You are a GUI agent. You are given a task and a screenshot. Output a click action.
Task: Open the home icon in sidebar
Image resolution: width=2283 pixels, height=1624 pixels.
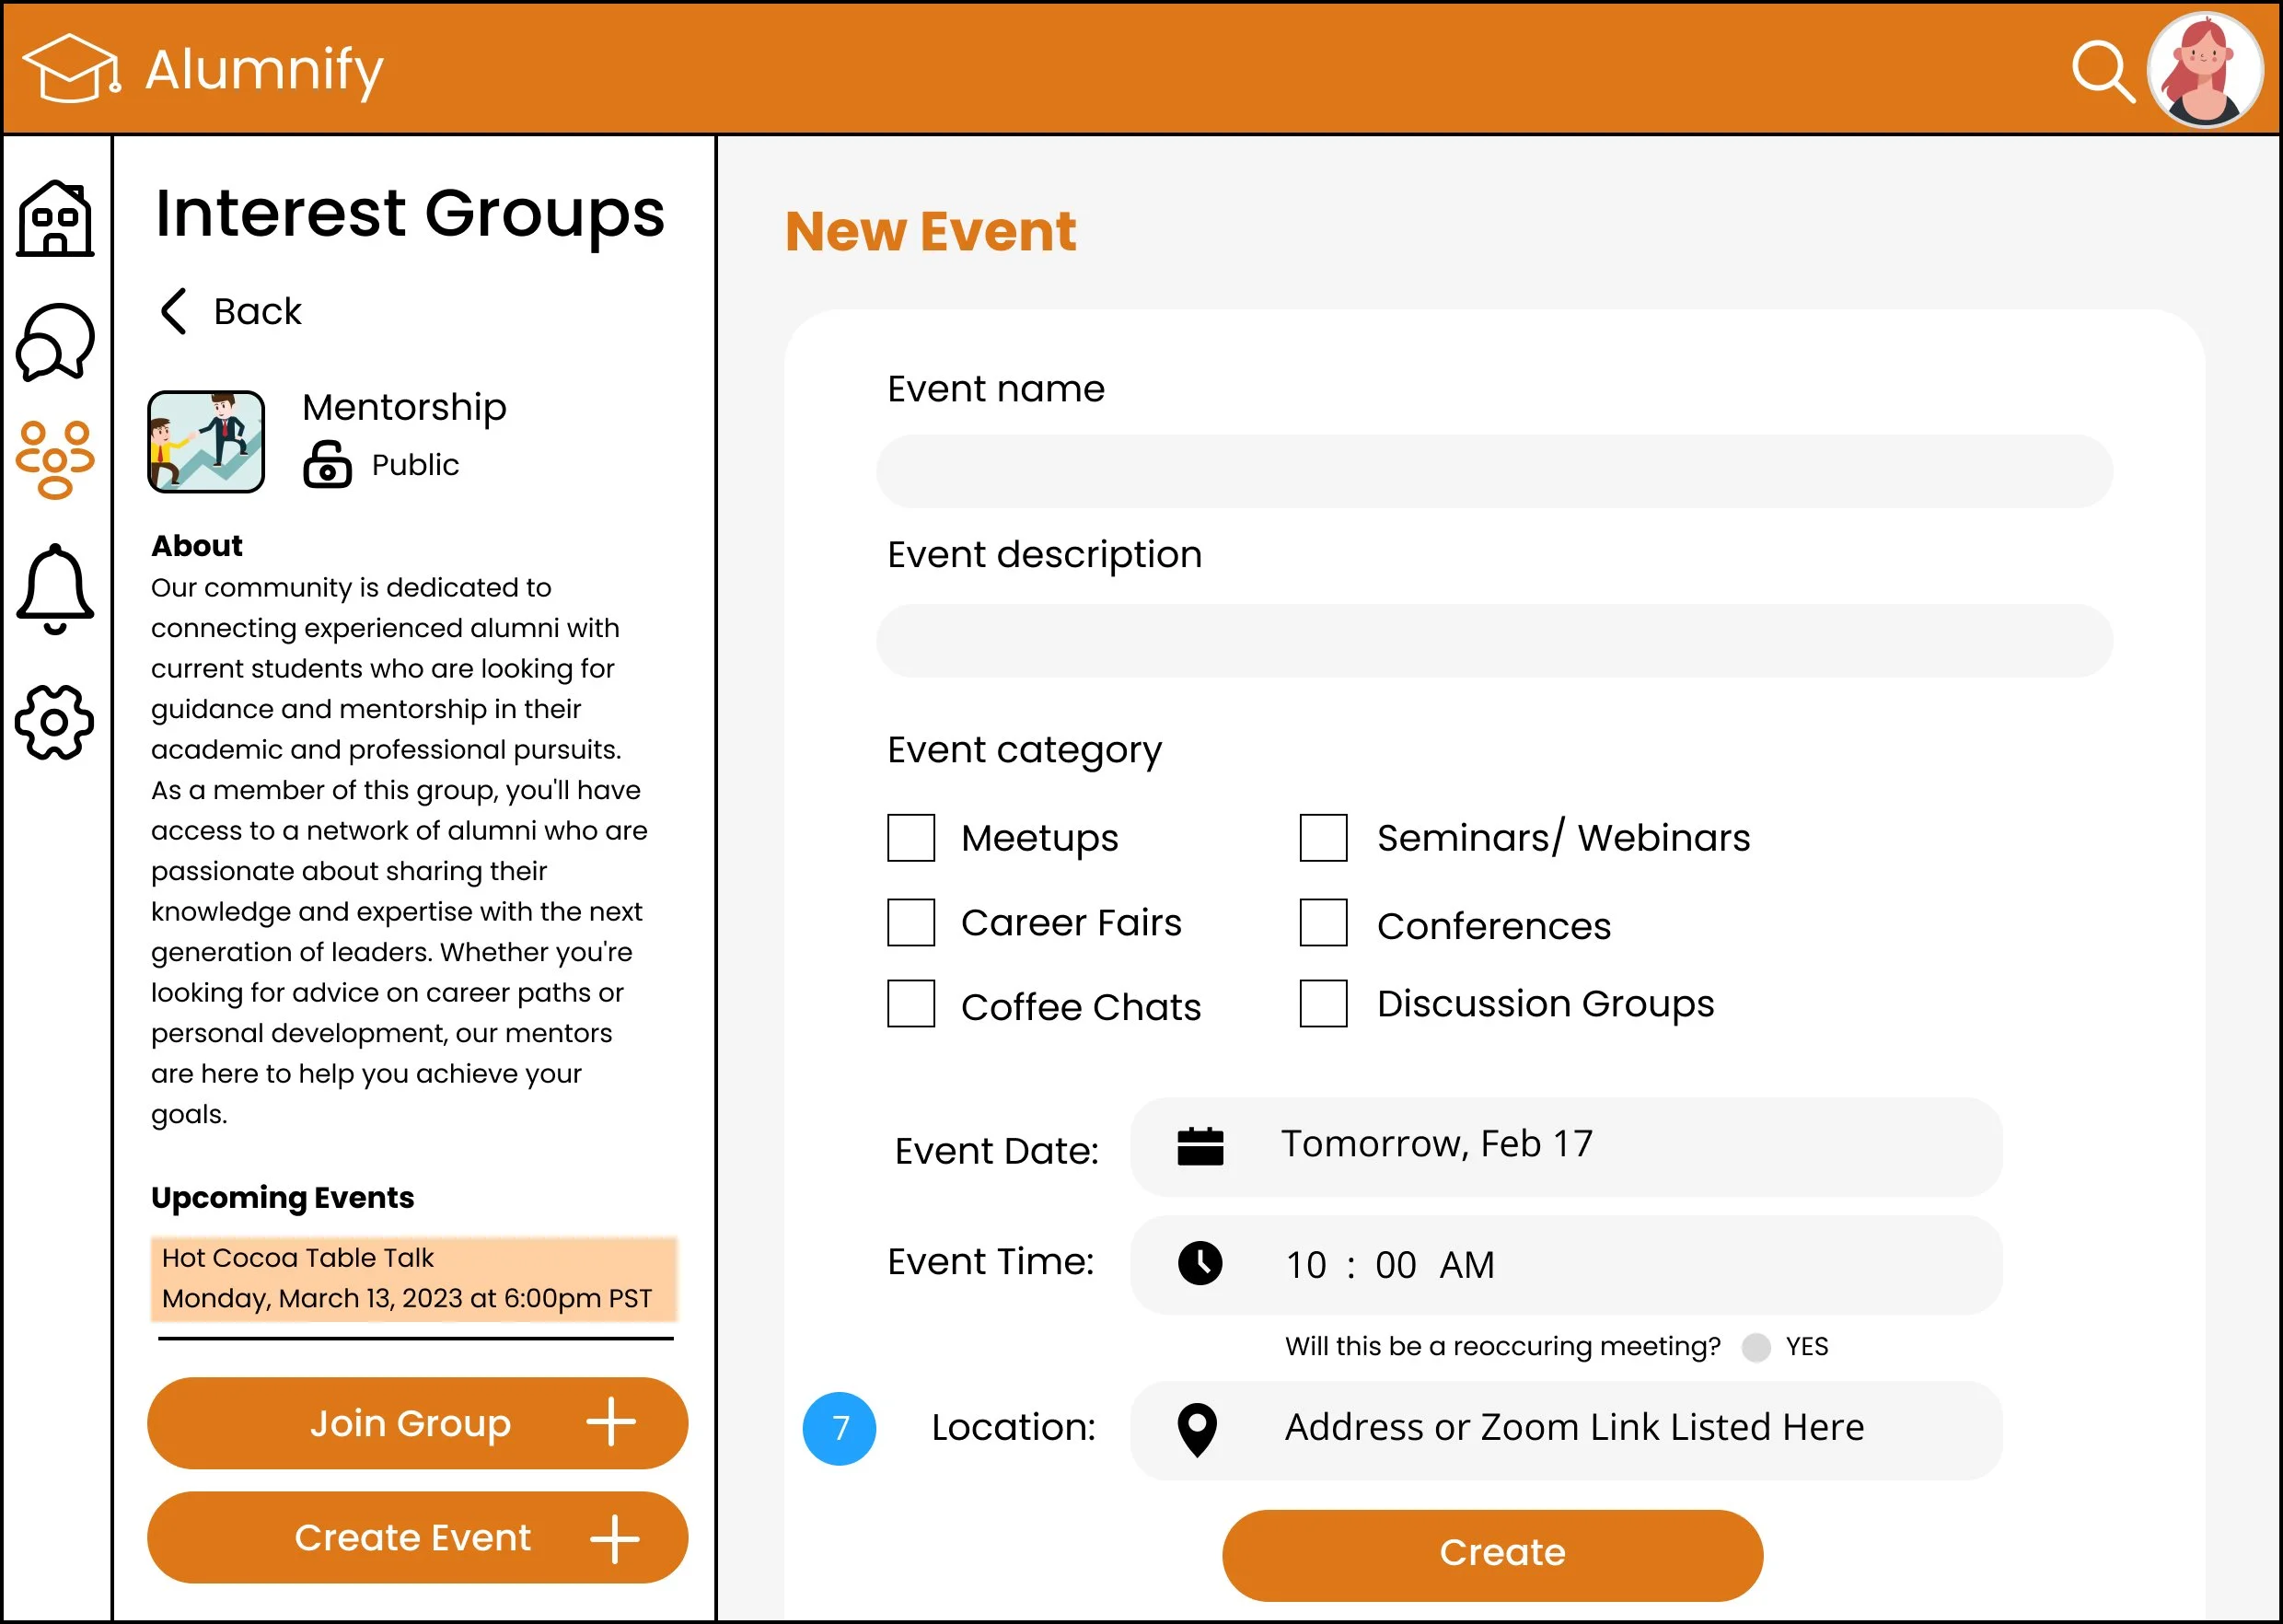(55, 218)
